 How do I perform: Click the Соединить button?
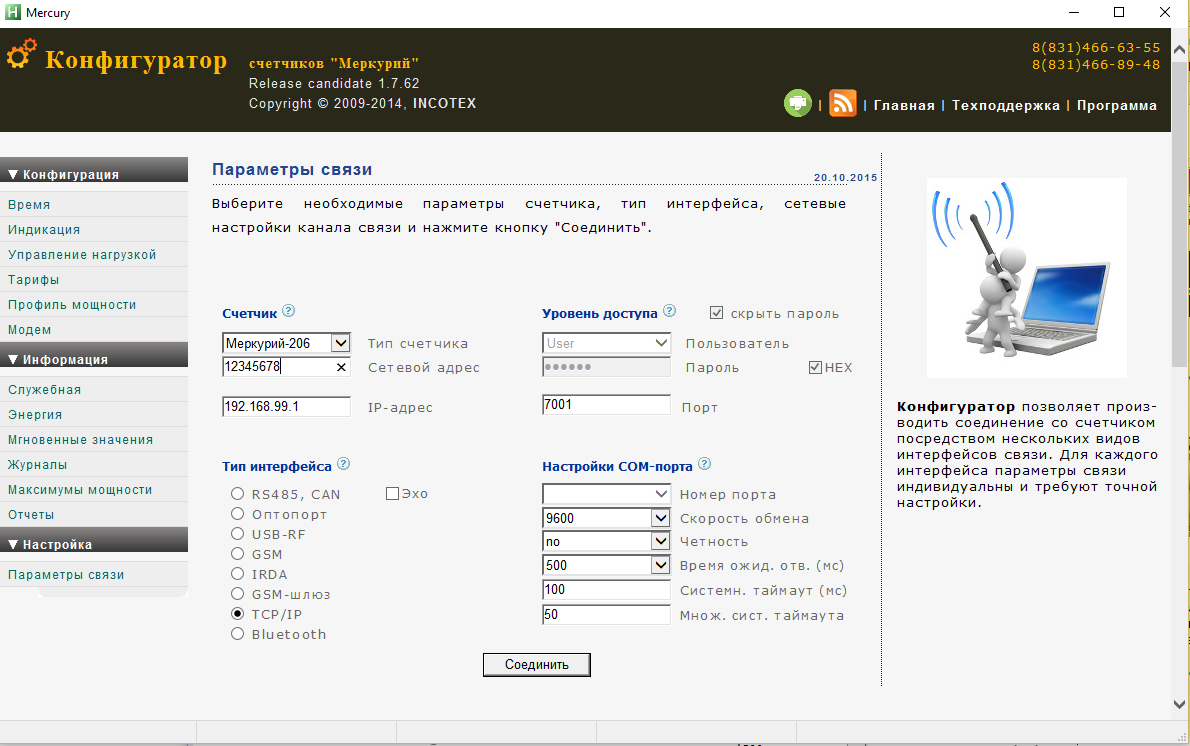coord(537,665)
